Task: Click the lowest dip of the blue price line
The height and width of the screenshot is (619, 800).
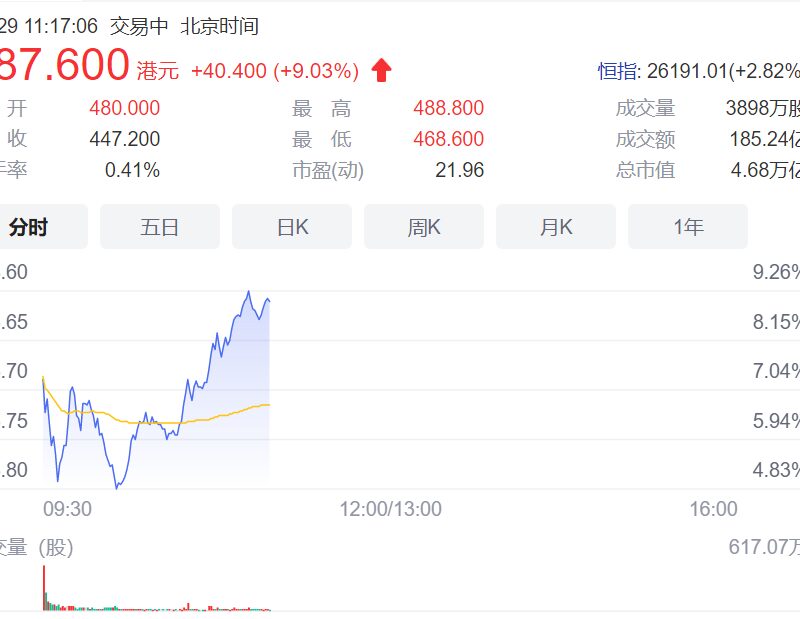Action: click(x=117, y=487)
